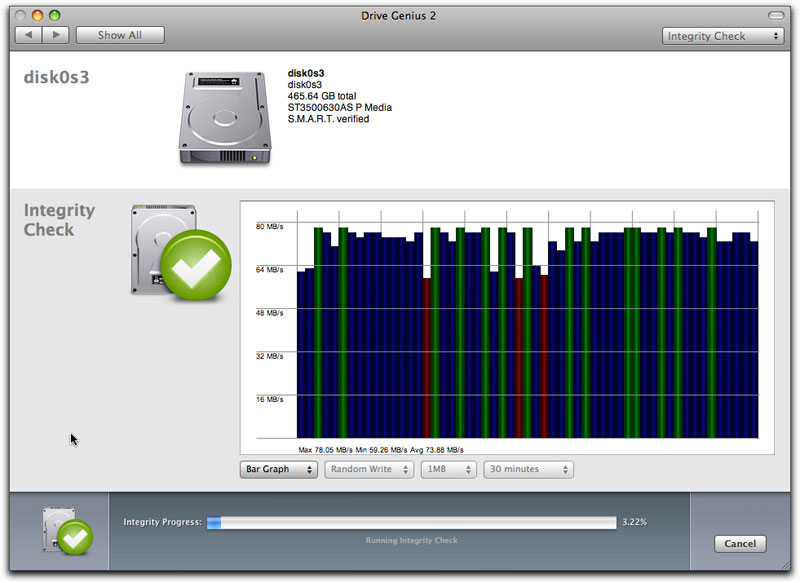800x583 pixels.
Task: Click the Drive Genius 2 window title
Action: point(398,16)
